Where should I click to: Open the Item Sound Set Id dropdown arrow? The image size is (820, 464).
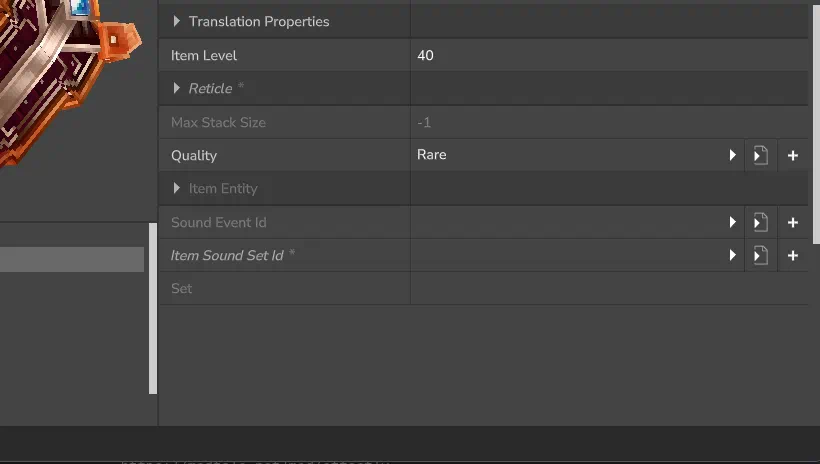tap(732, 255)
